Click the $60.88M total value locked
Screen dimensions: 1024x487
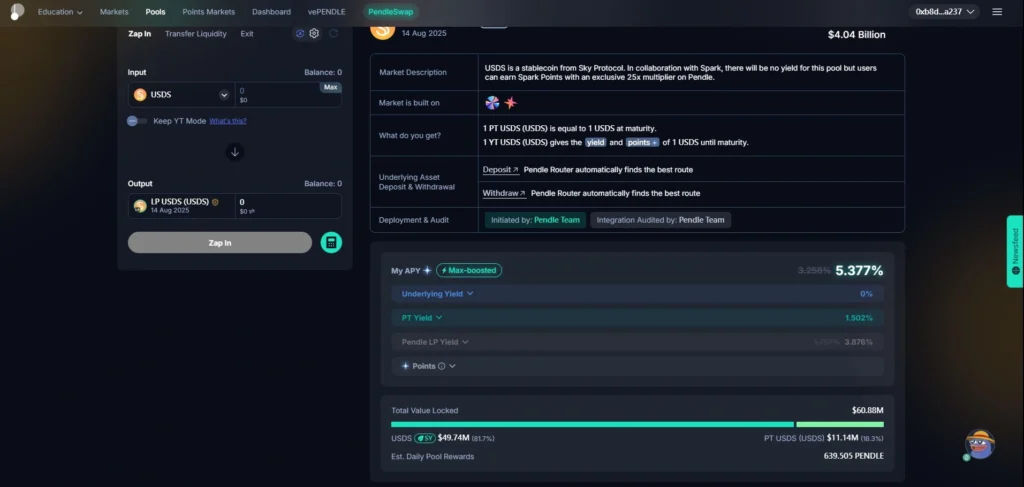point(868,411)
